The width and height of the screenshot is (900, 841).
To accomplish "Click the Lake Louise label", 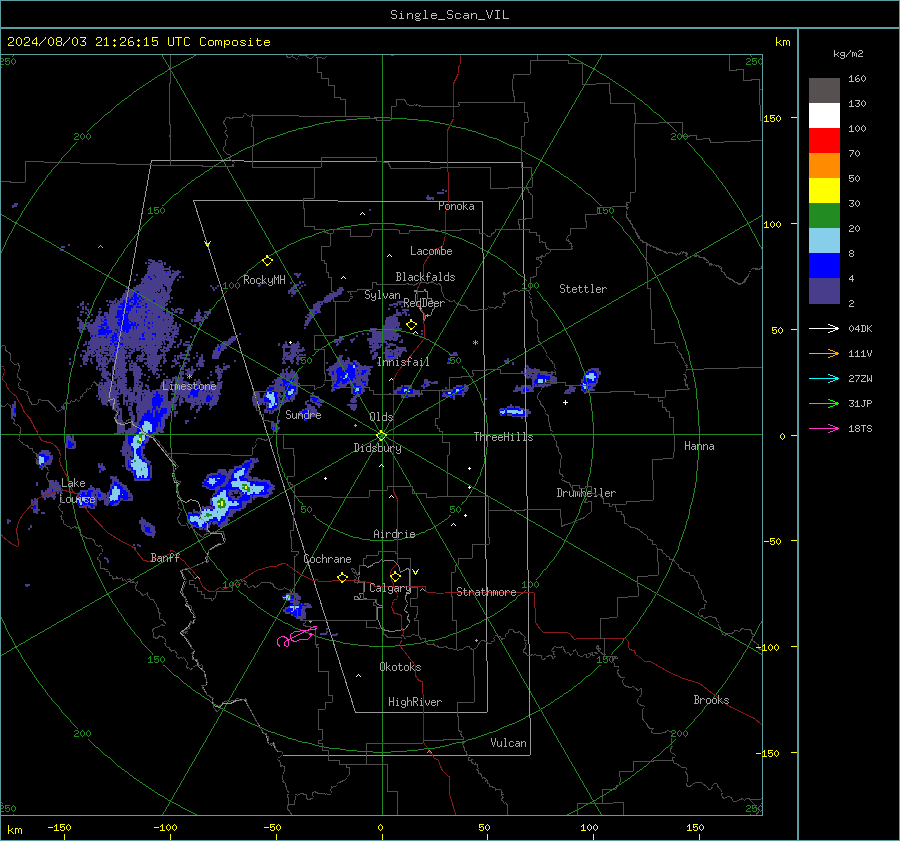I will pos(76,491).
